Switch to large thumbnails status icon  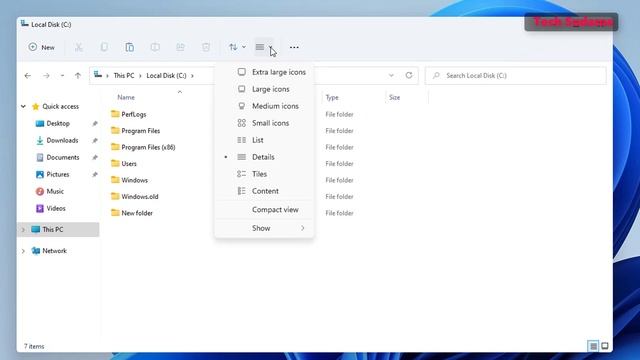[x=605, y=346]
